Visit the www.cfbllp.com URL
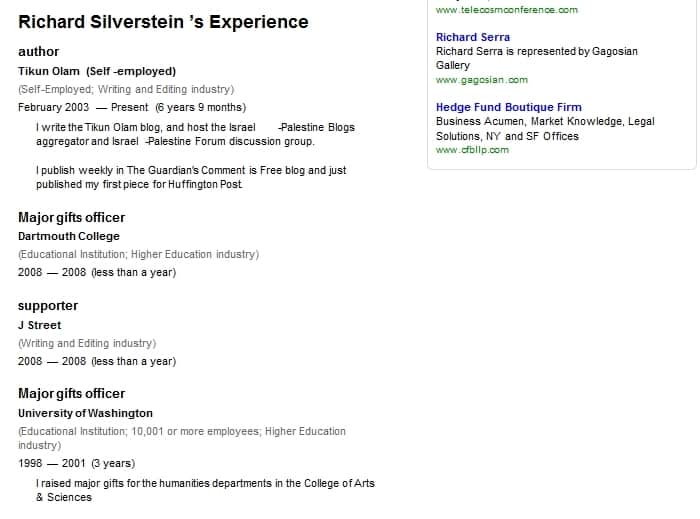The height and width of the screenshot is (519, 700). 472,150
